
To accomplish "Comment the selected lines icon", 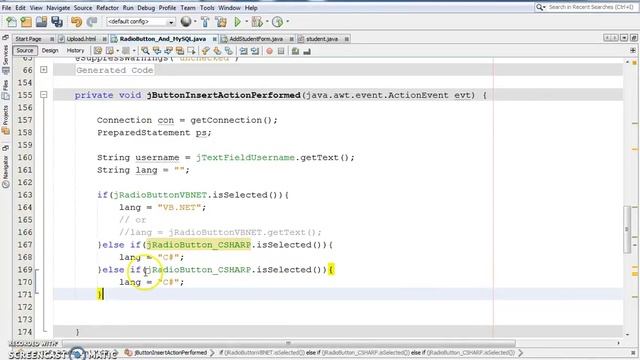I will 296,51.
